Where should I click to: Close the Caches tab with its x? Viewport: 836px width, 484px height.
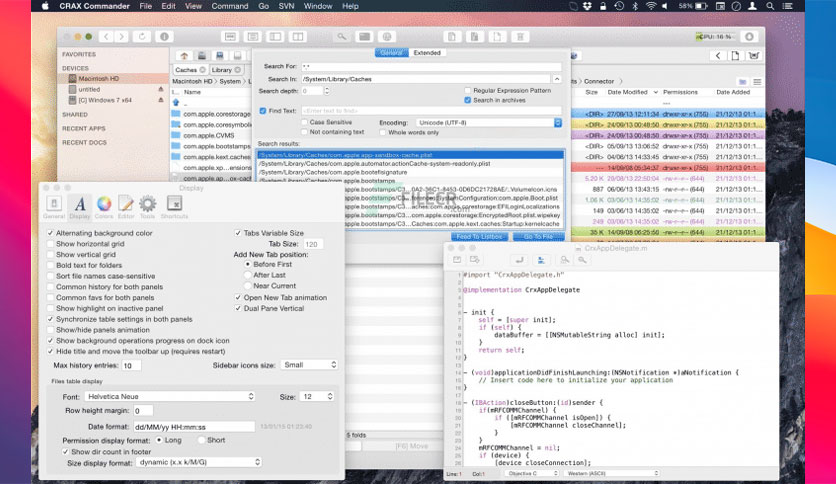coord(202,70)
